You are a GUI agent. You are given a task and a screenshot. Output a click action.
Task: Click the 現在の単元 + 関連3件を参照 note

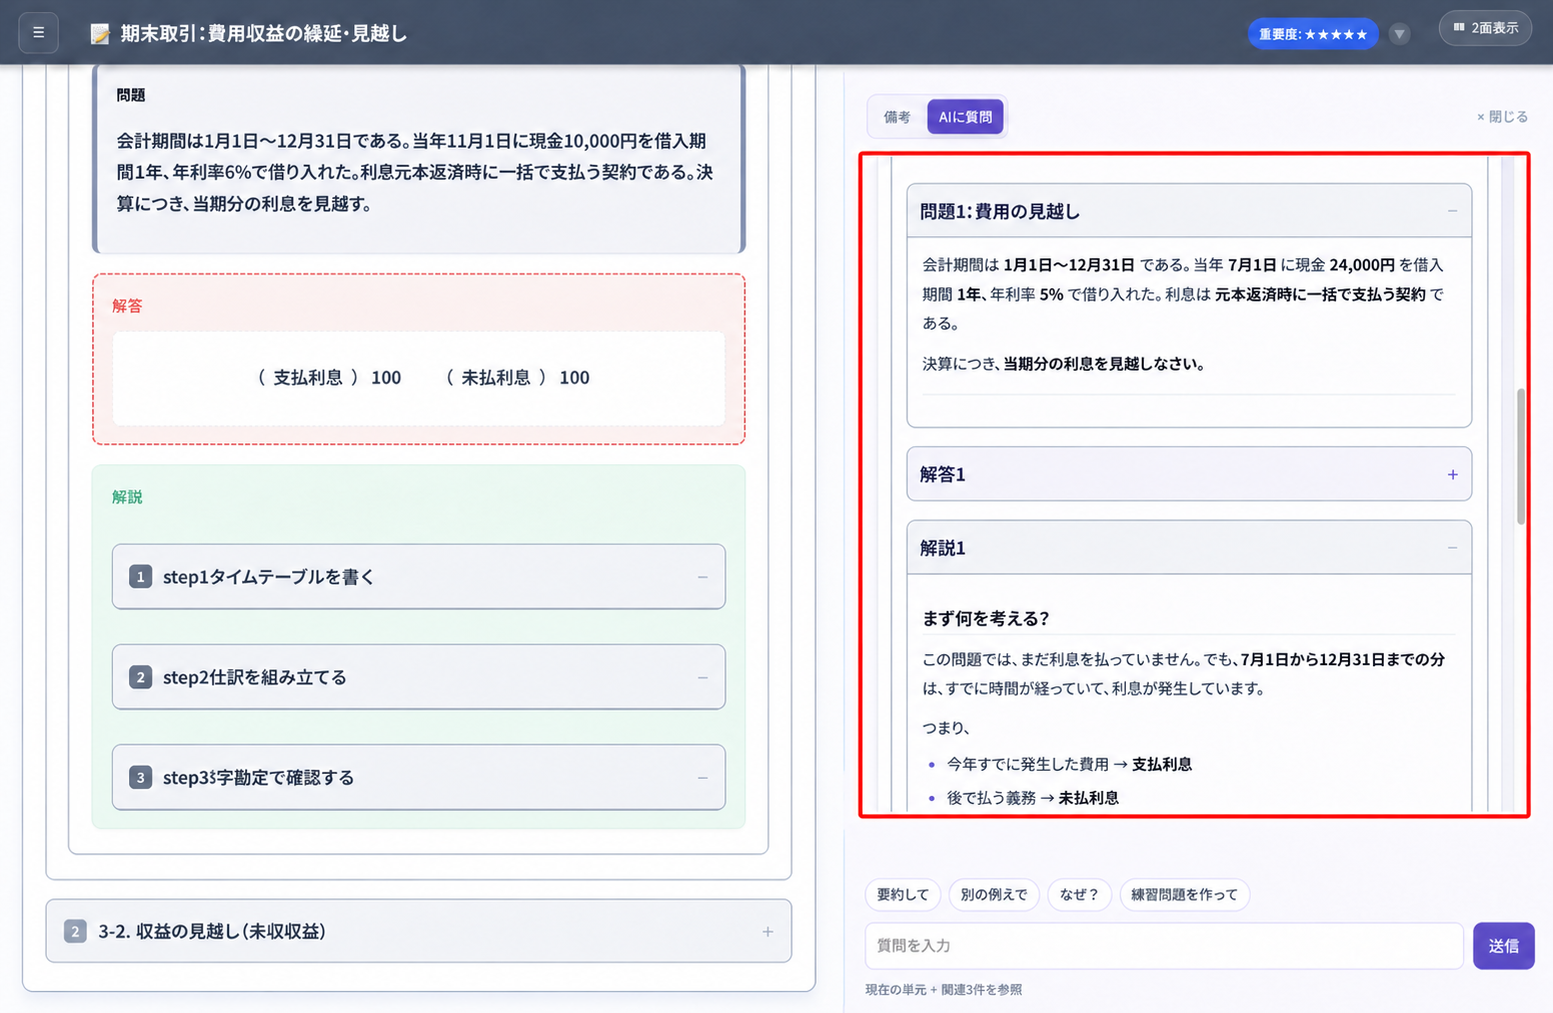[943, 989]
